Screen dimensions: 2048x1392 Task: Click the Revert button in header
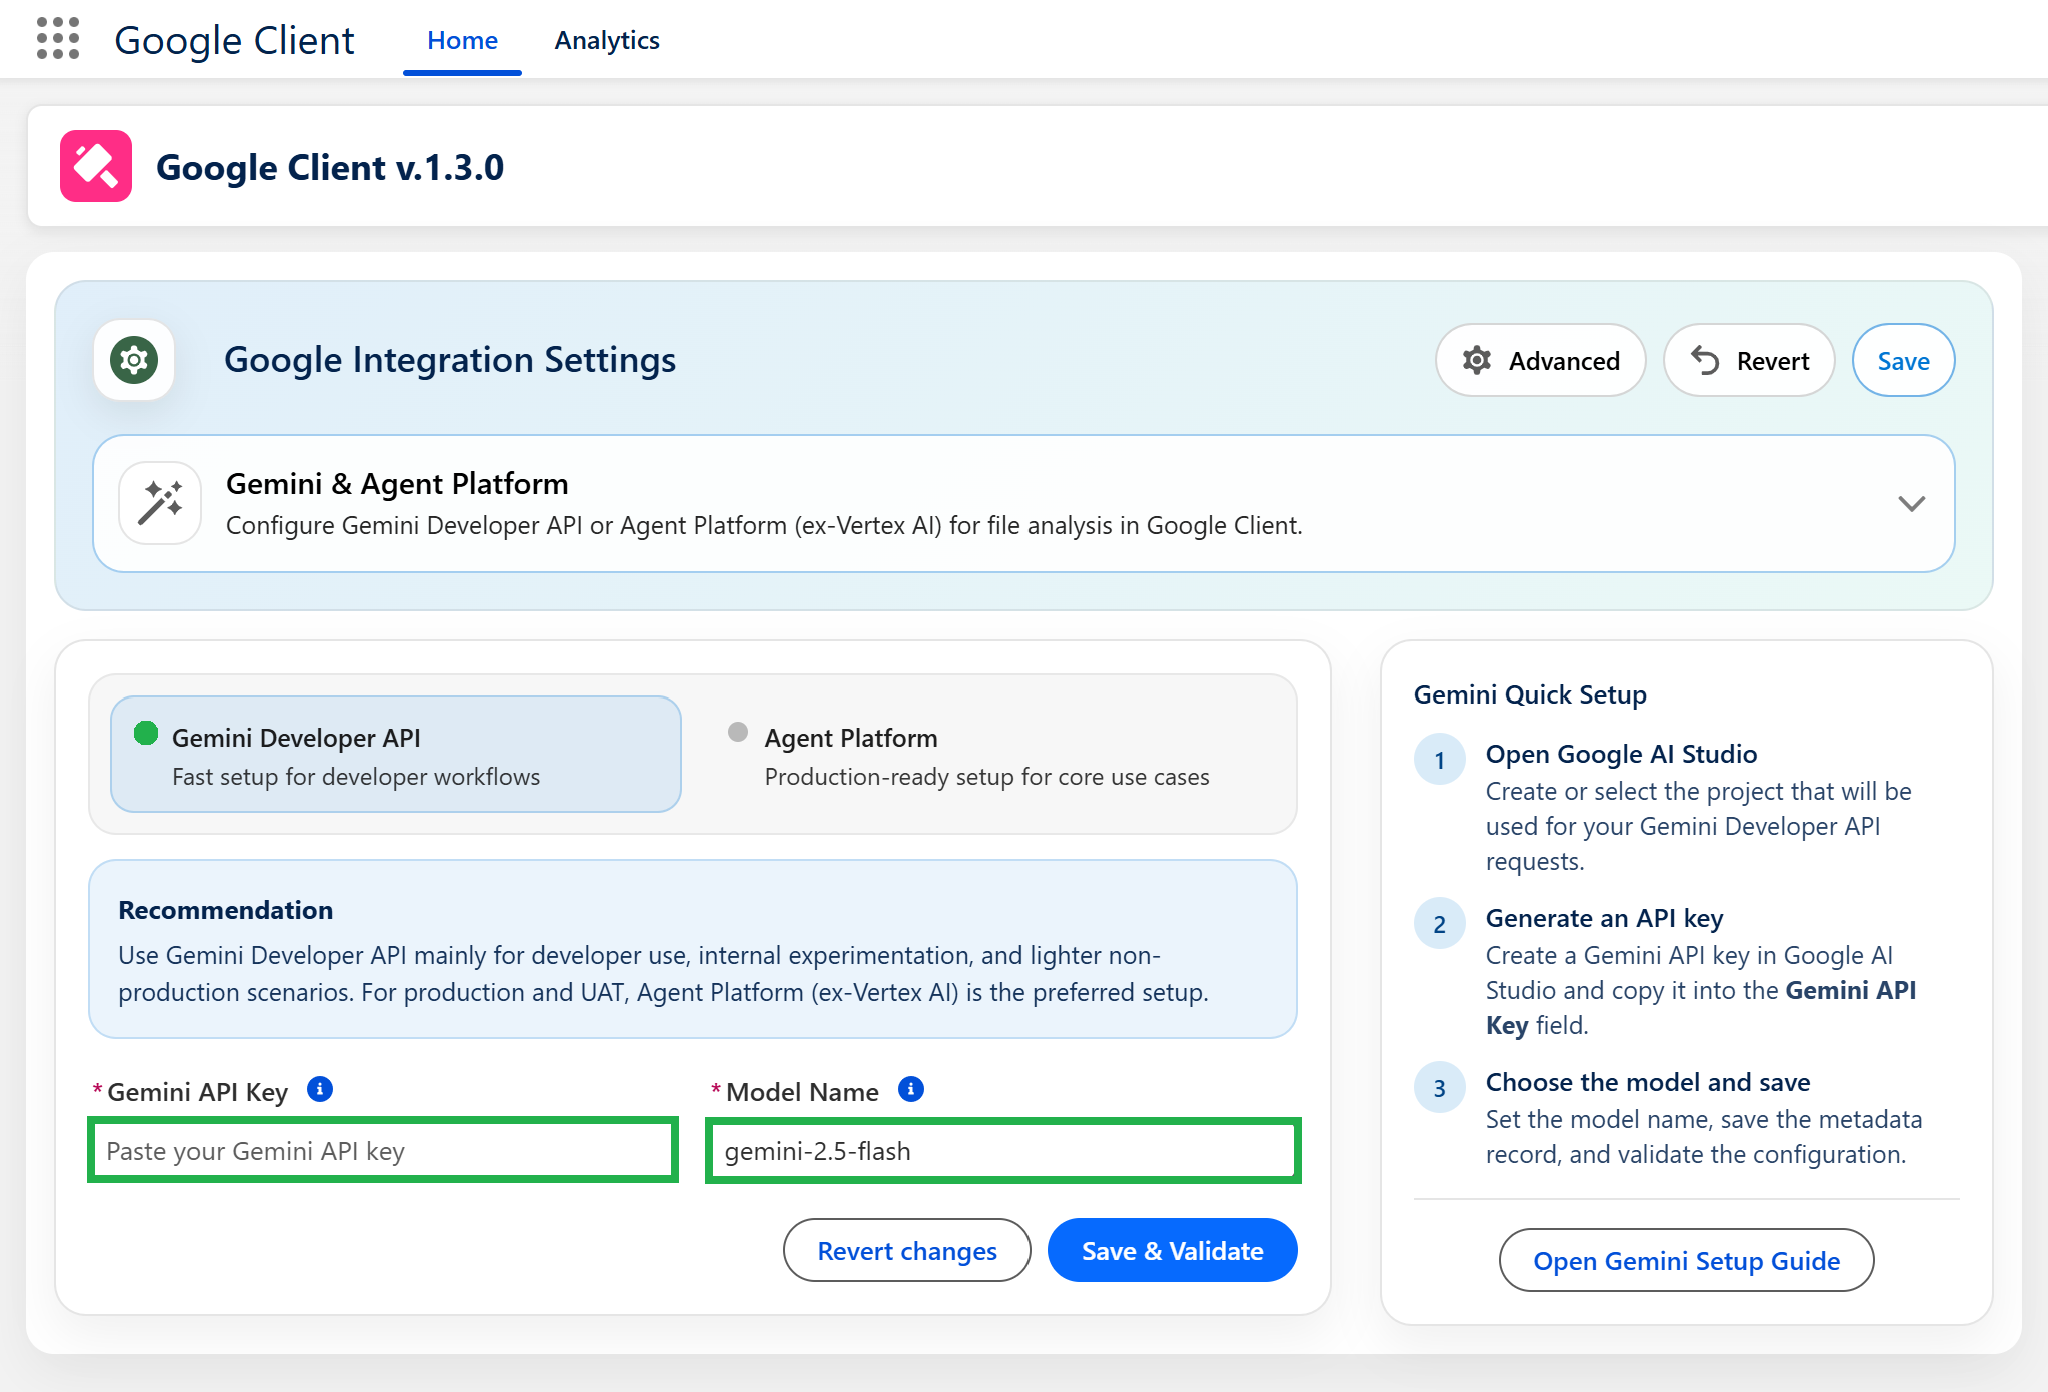(1749, 360)
